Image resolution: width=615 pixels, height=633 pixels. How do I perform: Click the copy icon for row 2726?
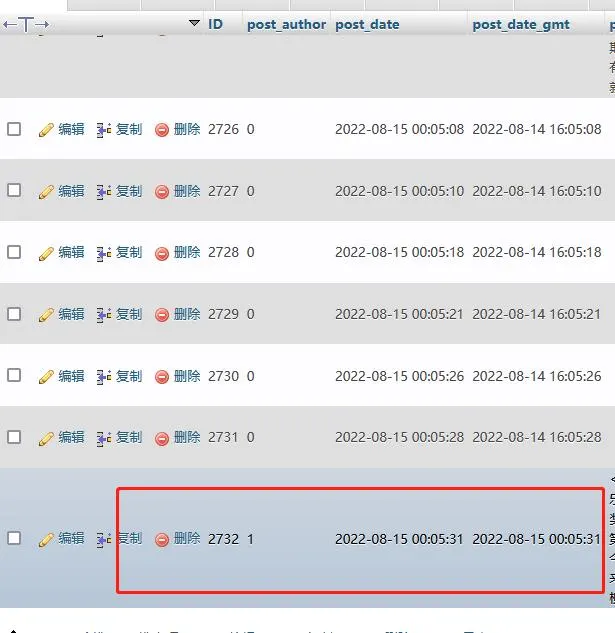pyautogui.click(x=104, y=130)
